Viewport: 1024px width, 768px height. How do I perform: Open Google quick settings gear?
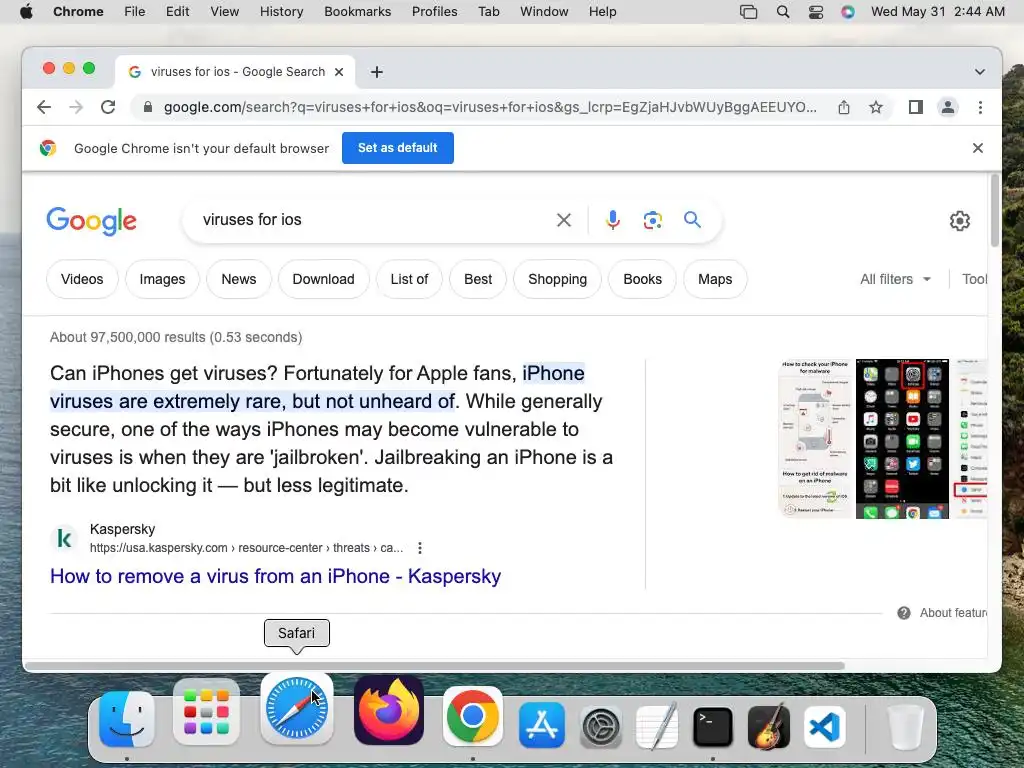pyautogui.click(x=959, y=221)
